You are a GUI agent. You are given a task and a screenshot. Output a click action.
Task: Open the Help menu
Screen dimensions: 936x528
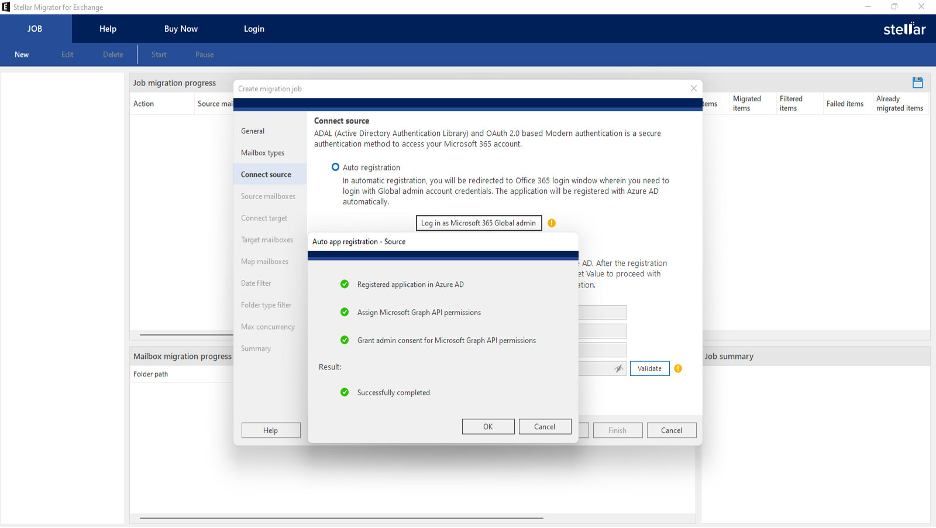point(108,29)
